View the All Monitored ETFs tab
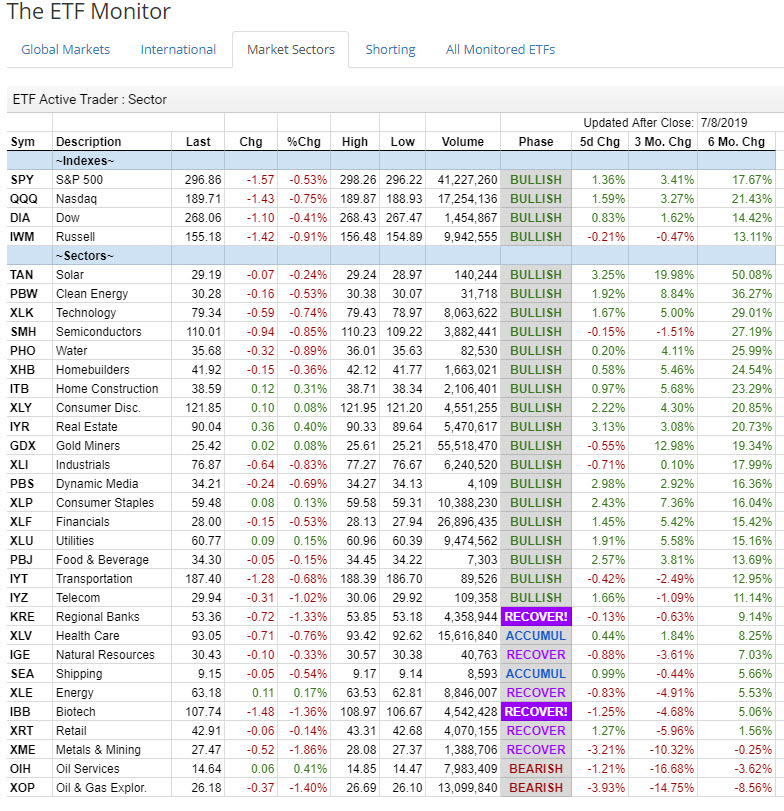Viewport: 784px width, 811px height. [x=500, y=50]
